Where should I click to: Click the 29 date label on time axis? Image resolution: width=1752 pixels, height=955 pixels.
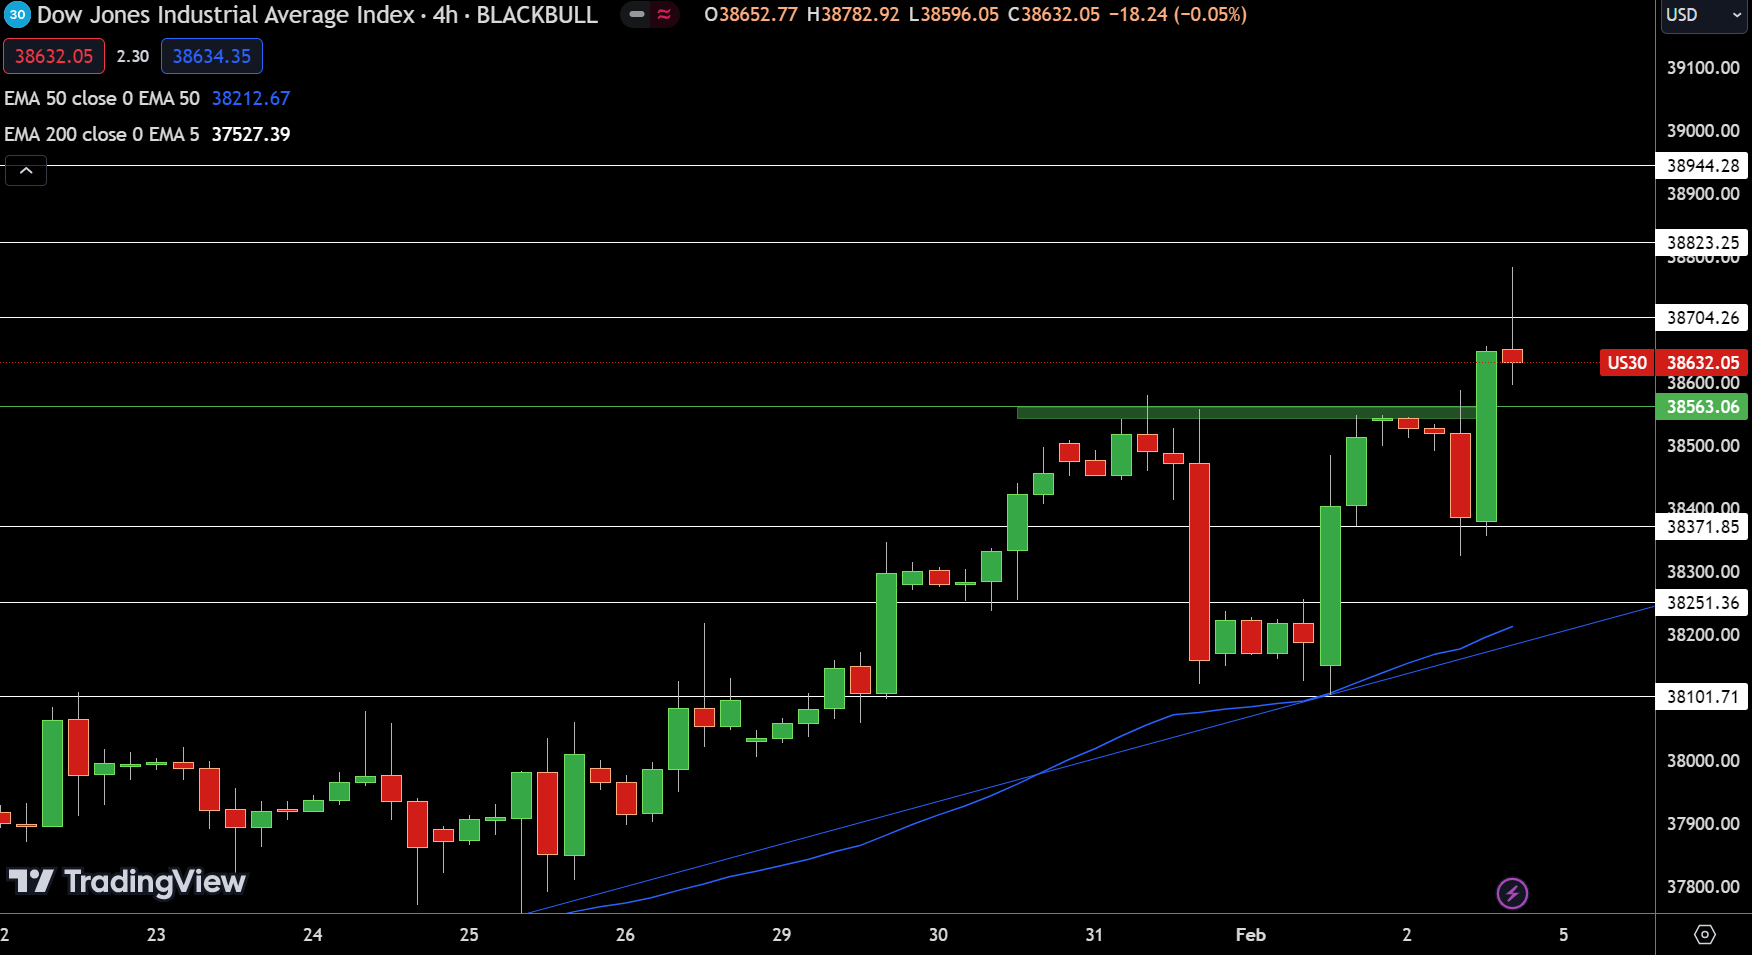(x=782, y=935)
